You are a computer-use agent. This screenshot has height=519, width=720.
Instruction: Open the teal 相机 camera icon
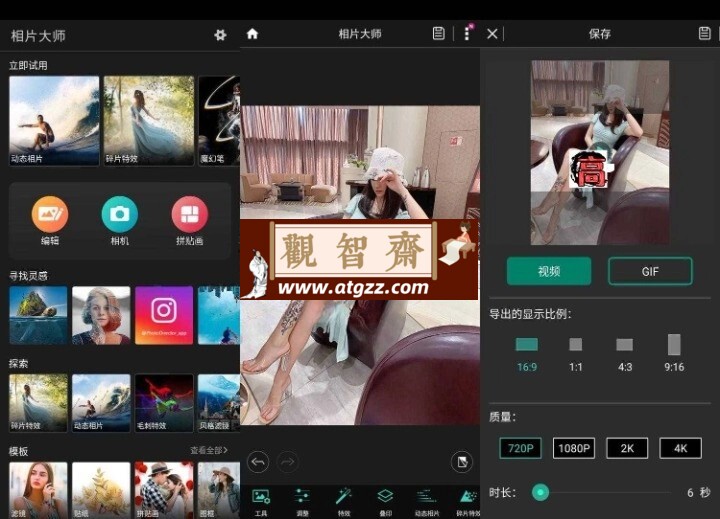click(x=119, y=214)
